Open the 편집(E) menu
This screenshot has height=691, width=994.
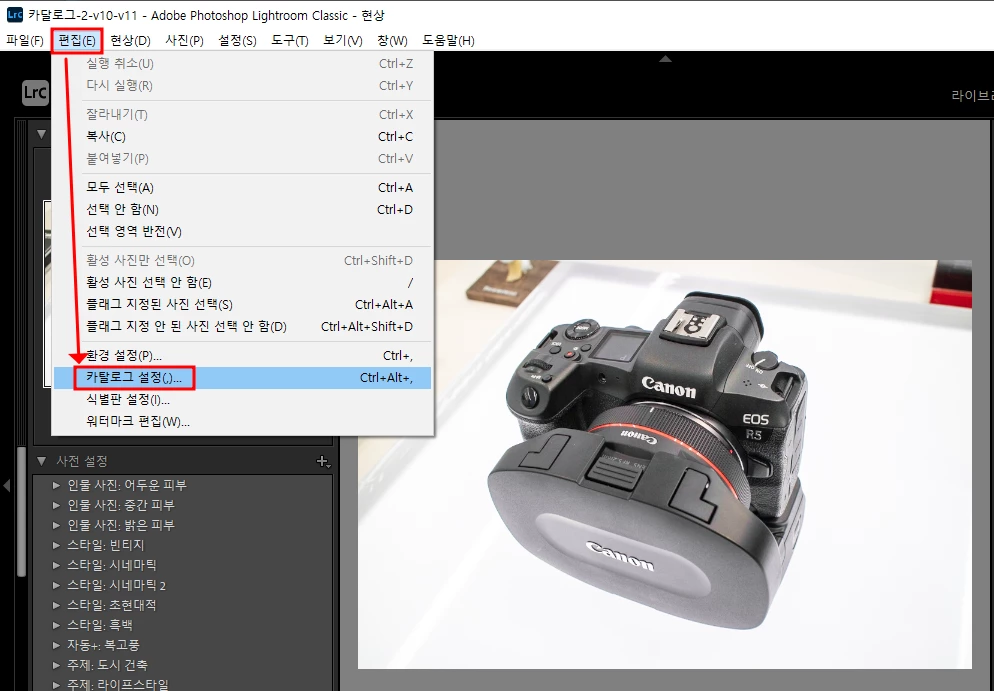click(x=77, y=41)
